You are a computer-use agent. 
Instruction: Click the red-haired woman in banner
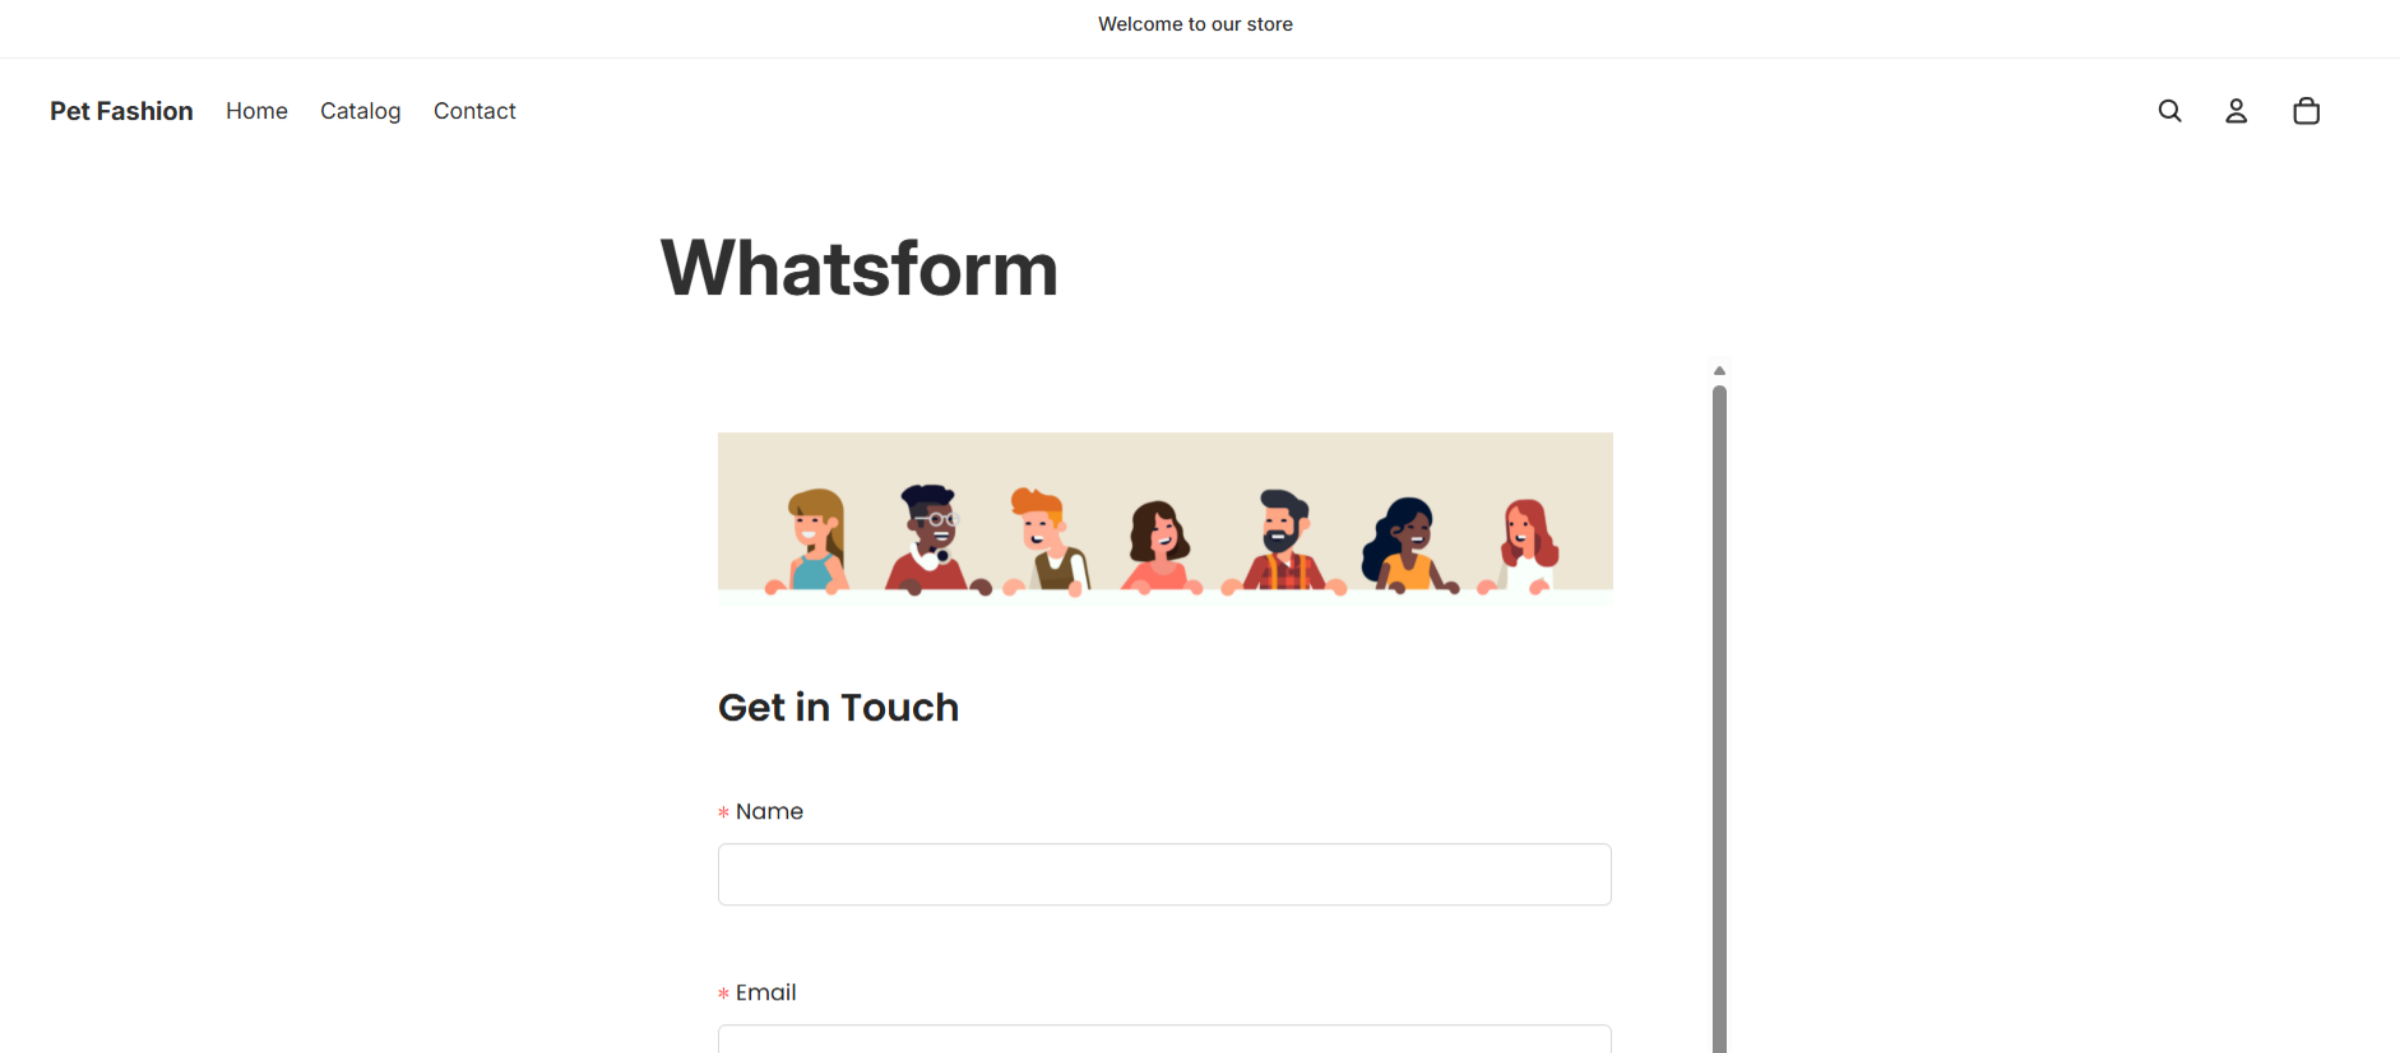[x=1524, y=546]
